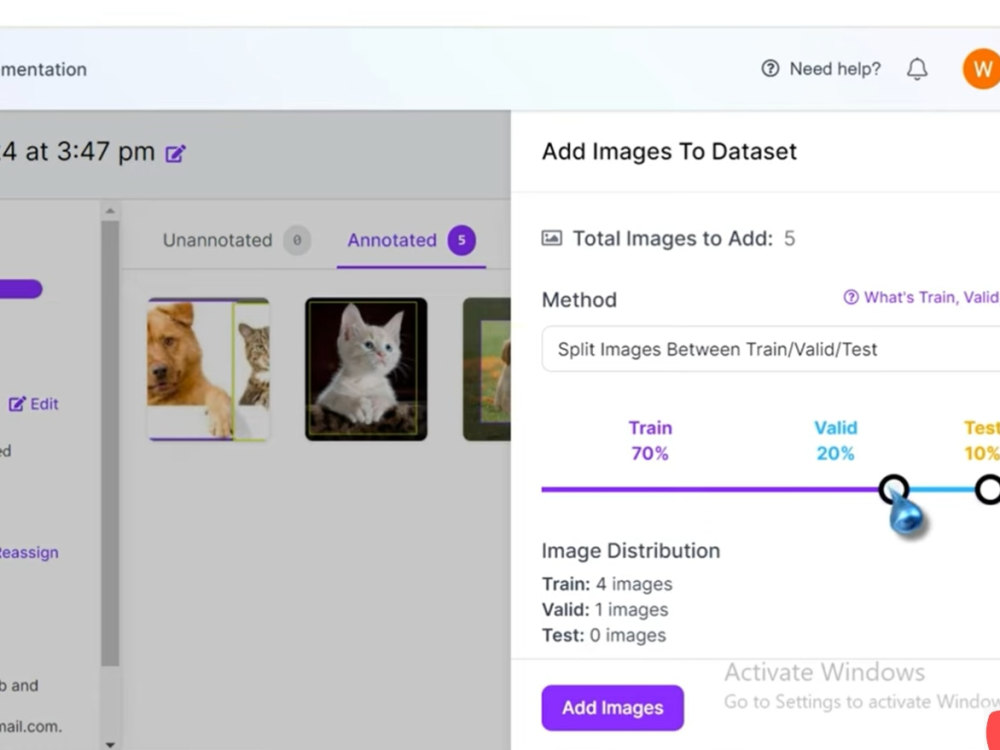Click the Add Images button
Viewport: 1000px width, 750px height.
point(612,708)
